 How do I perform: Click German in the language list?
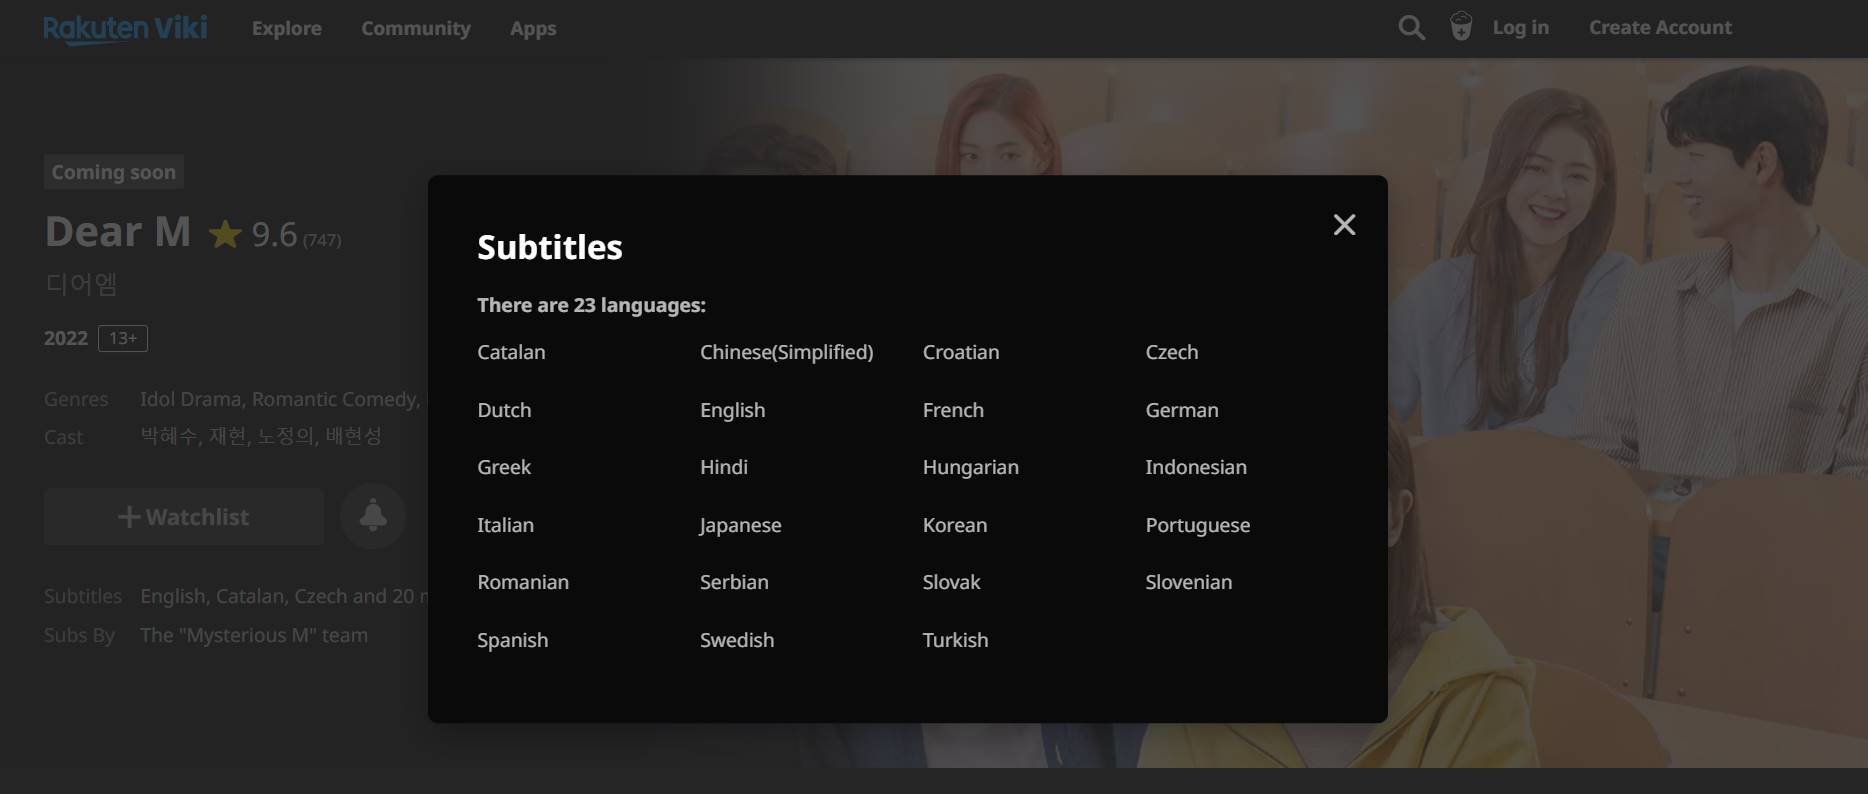click(1182, 410)
